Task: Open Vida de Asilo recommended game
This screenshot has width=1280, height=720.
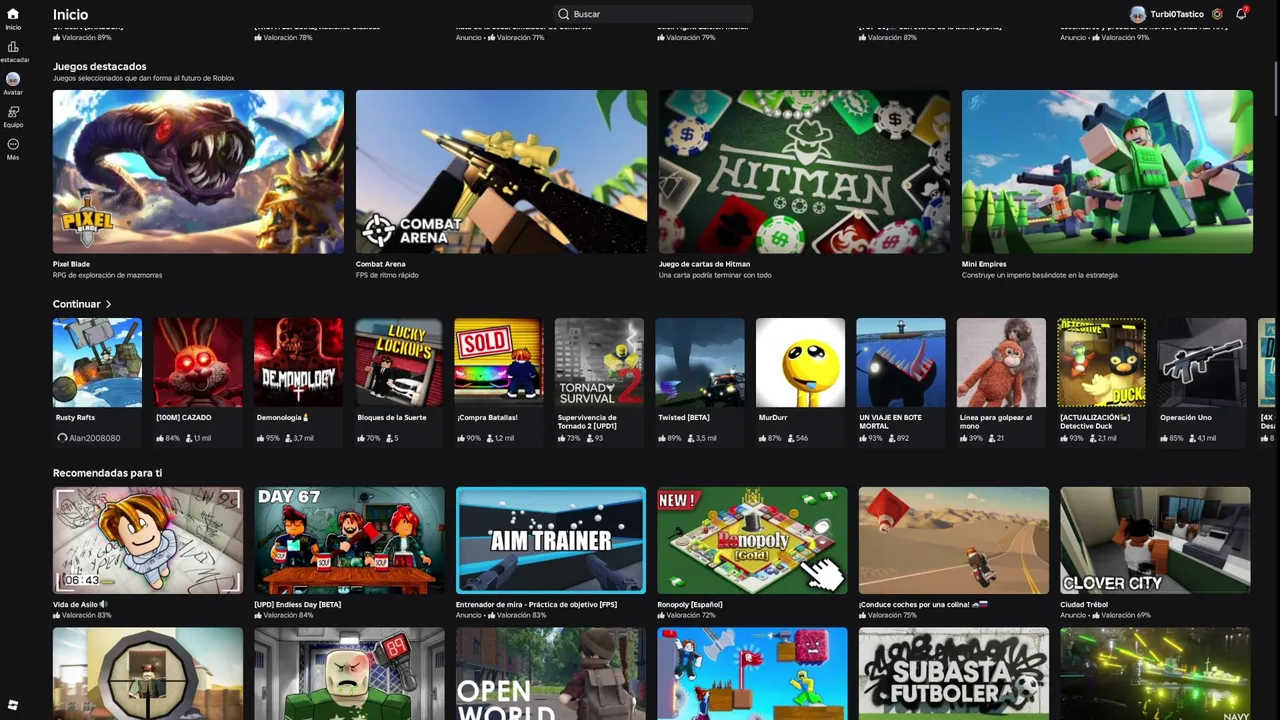Action: click(x=148, y=540)
